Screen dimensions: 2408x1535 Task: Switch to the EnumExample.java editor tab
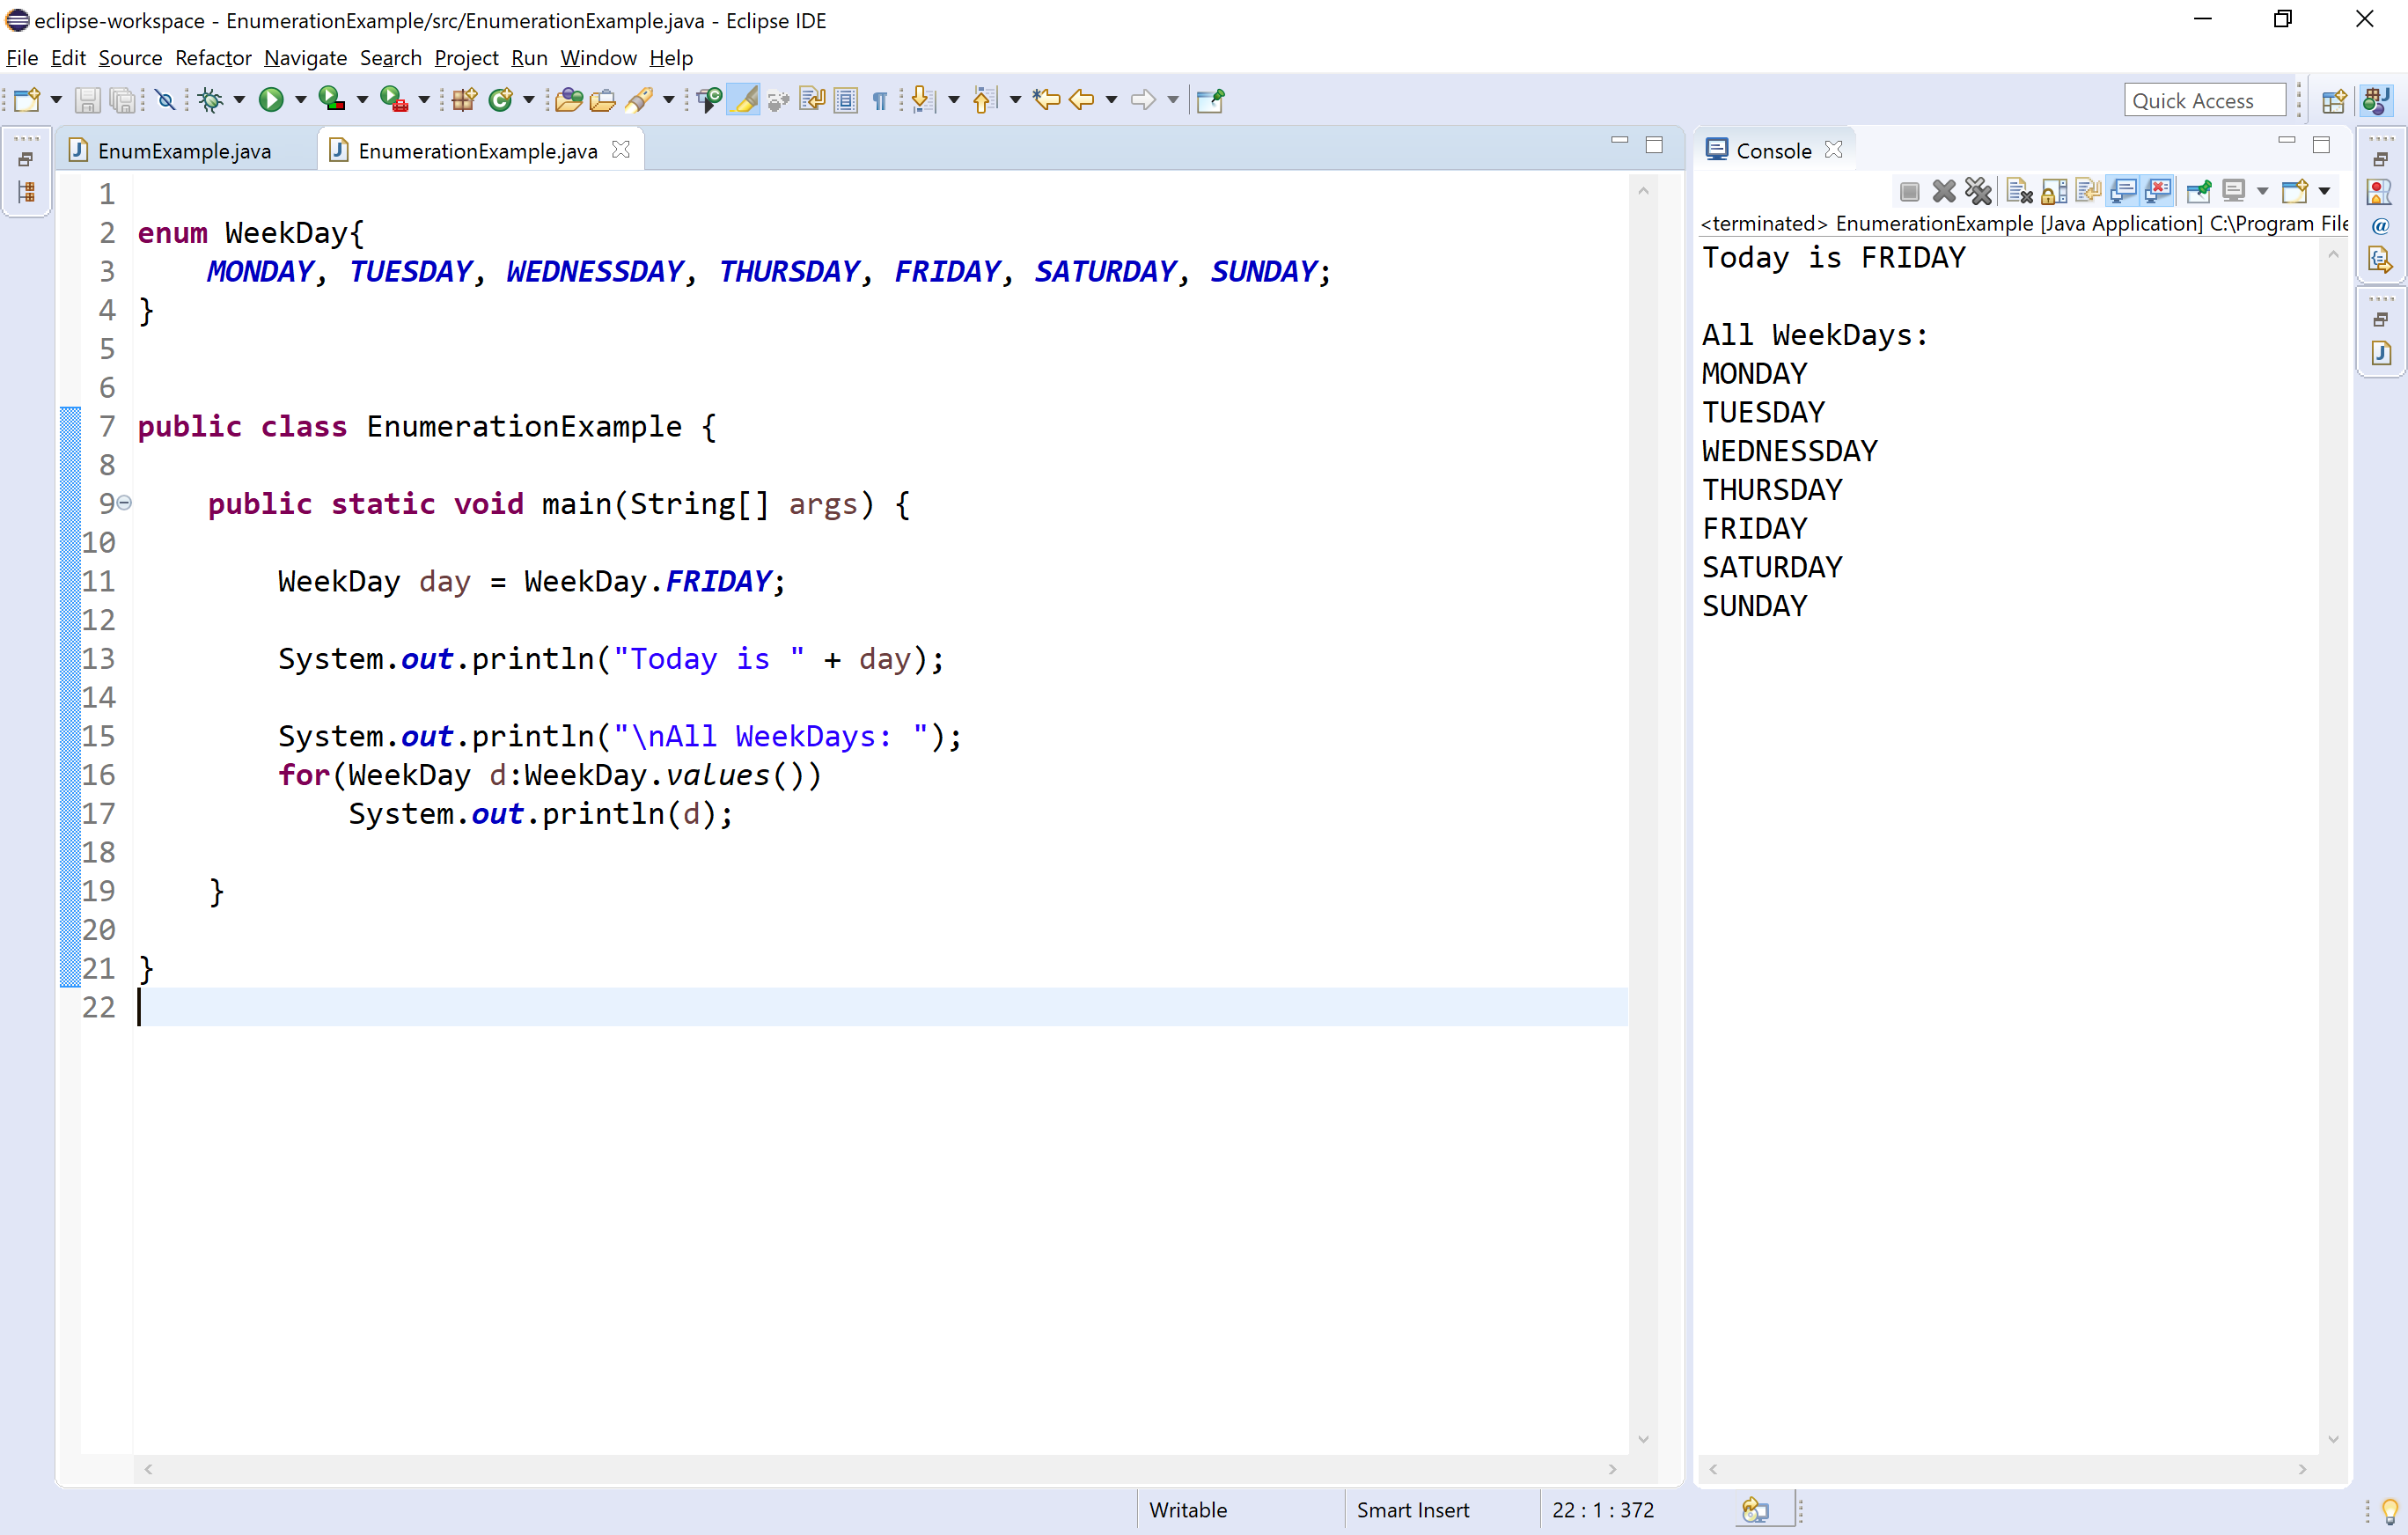pos(185,150)
